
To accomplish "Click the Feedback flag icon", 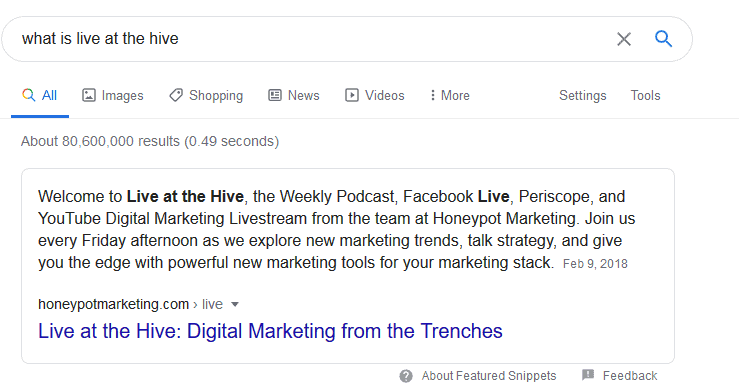I will pyautogui.click(x=588, y=375).
